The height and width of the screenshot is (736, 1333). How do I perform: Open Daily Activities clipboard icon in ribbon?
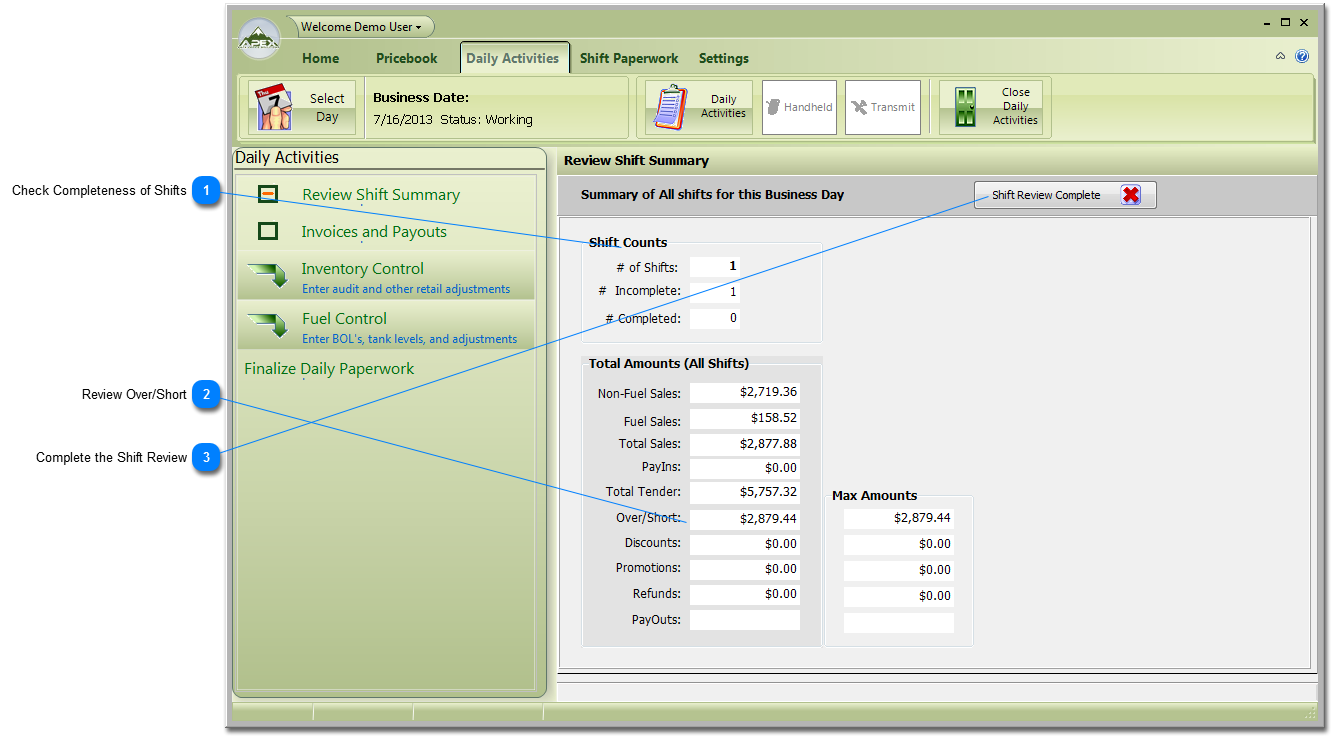(x=671, y=108)
